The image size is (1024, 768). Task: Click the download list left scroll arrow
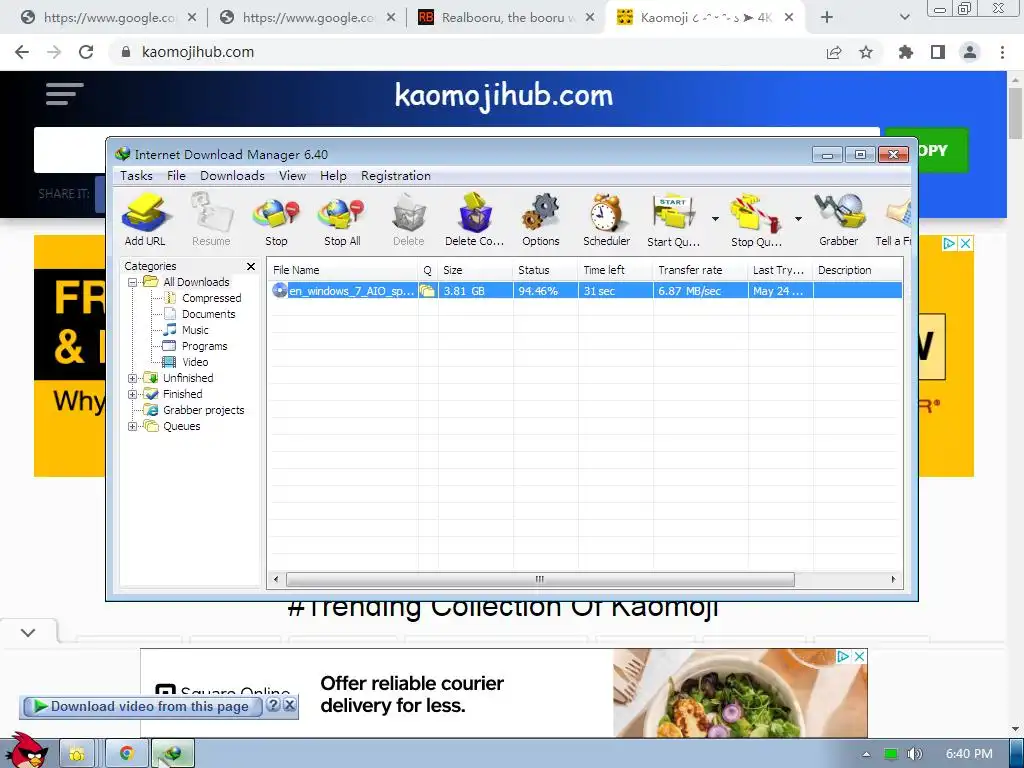coord(276,579)
